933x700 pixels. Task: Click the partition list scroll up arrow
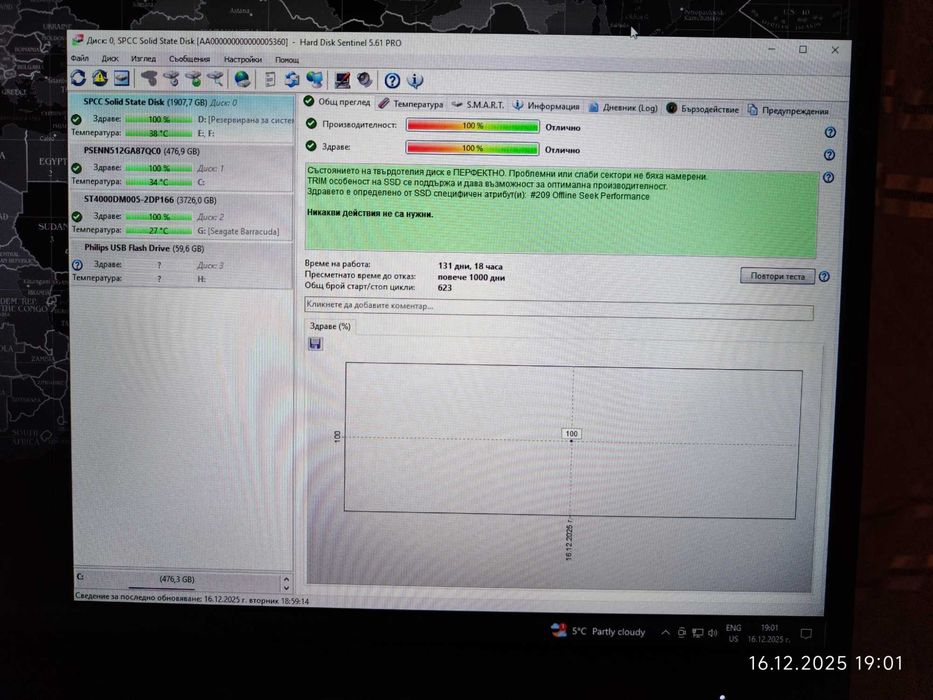(286, 579)
